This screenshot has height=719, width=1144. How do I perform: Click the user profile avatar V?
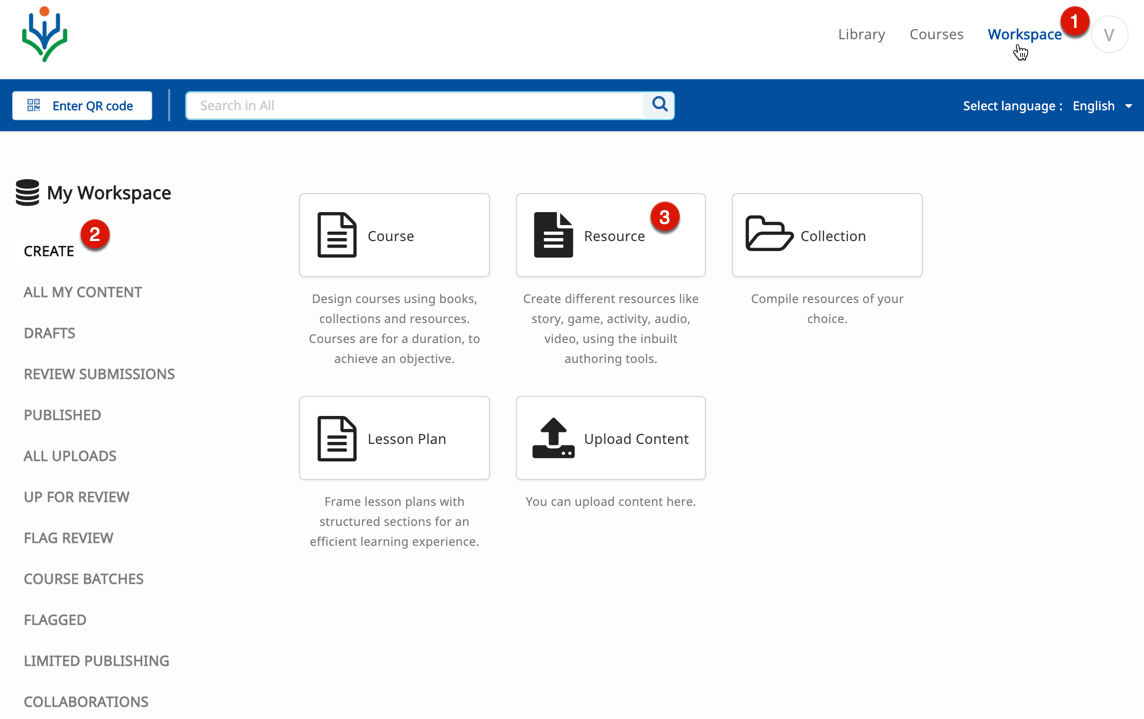[1109, 35]
